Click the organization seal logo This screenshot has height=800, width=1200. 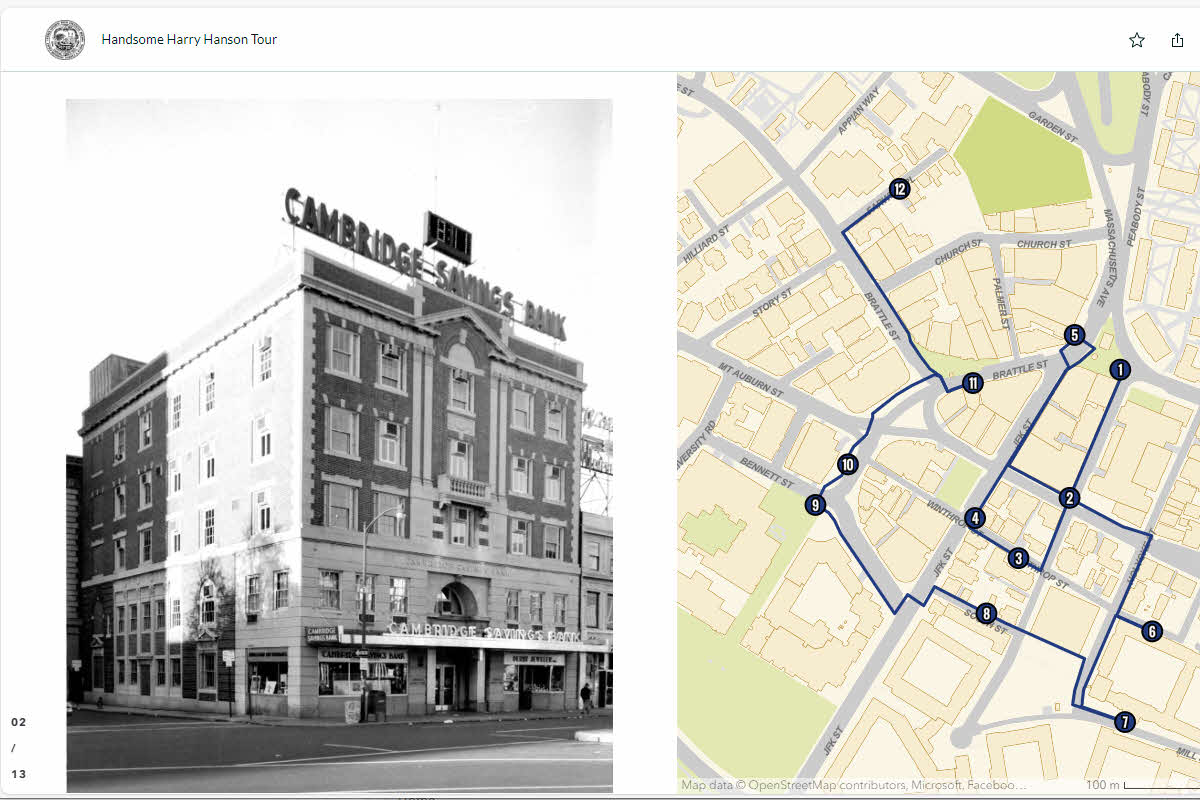point(65,40)
